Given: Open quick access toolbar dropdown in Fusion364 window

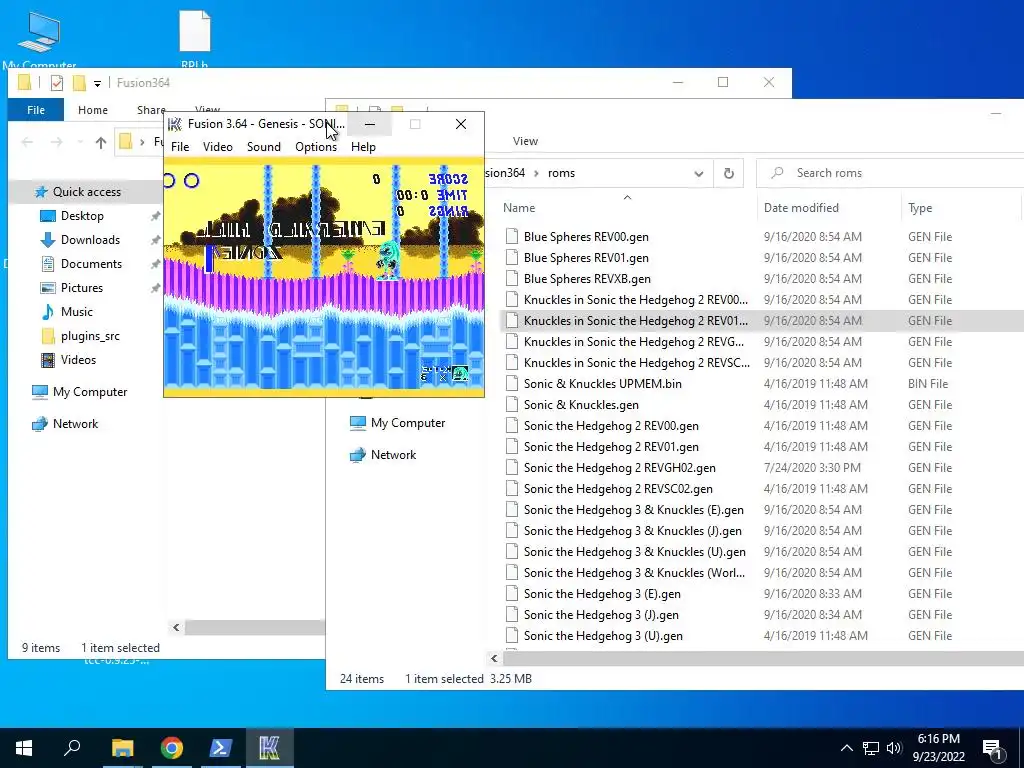Looking at the screenshot, I should coord(97,84).
